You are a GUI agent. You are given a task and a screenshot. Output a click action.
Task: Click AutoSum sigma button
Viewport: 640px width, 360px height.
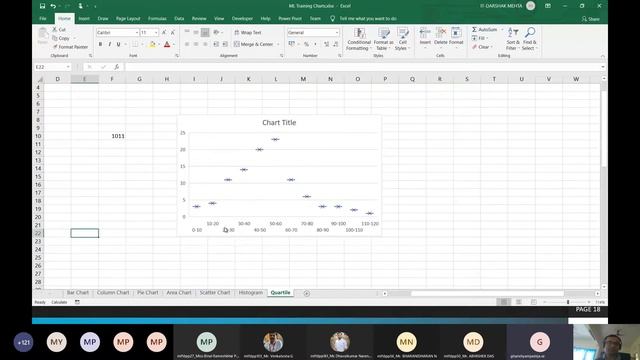point(484,29)
